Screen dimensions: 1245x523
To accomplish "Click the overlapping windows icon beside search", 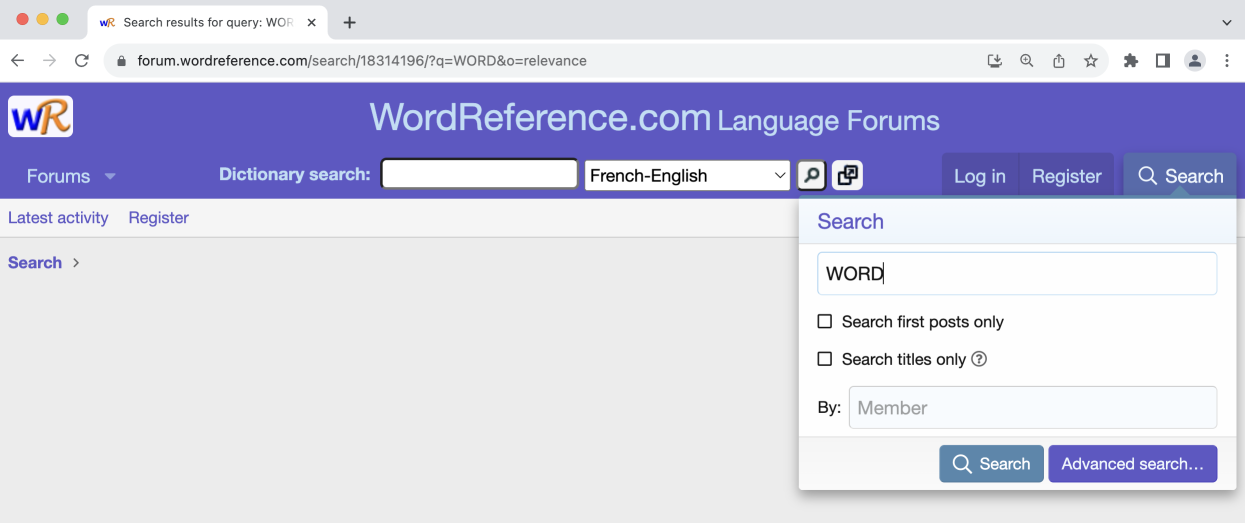I will (847, 175).
